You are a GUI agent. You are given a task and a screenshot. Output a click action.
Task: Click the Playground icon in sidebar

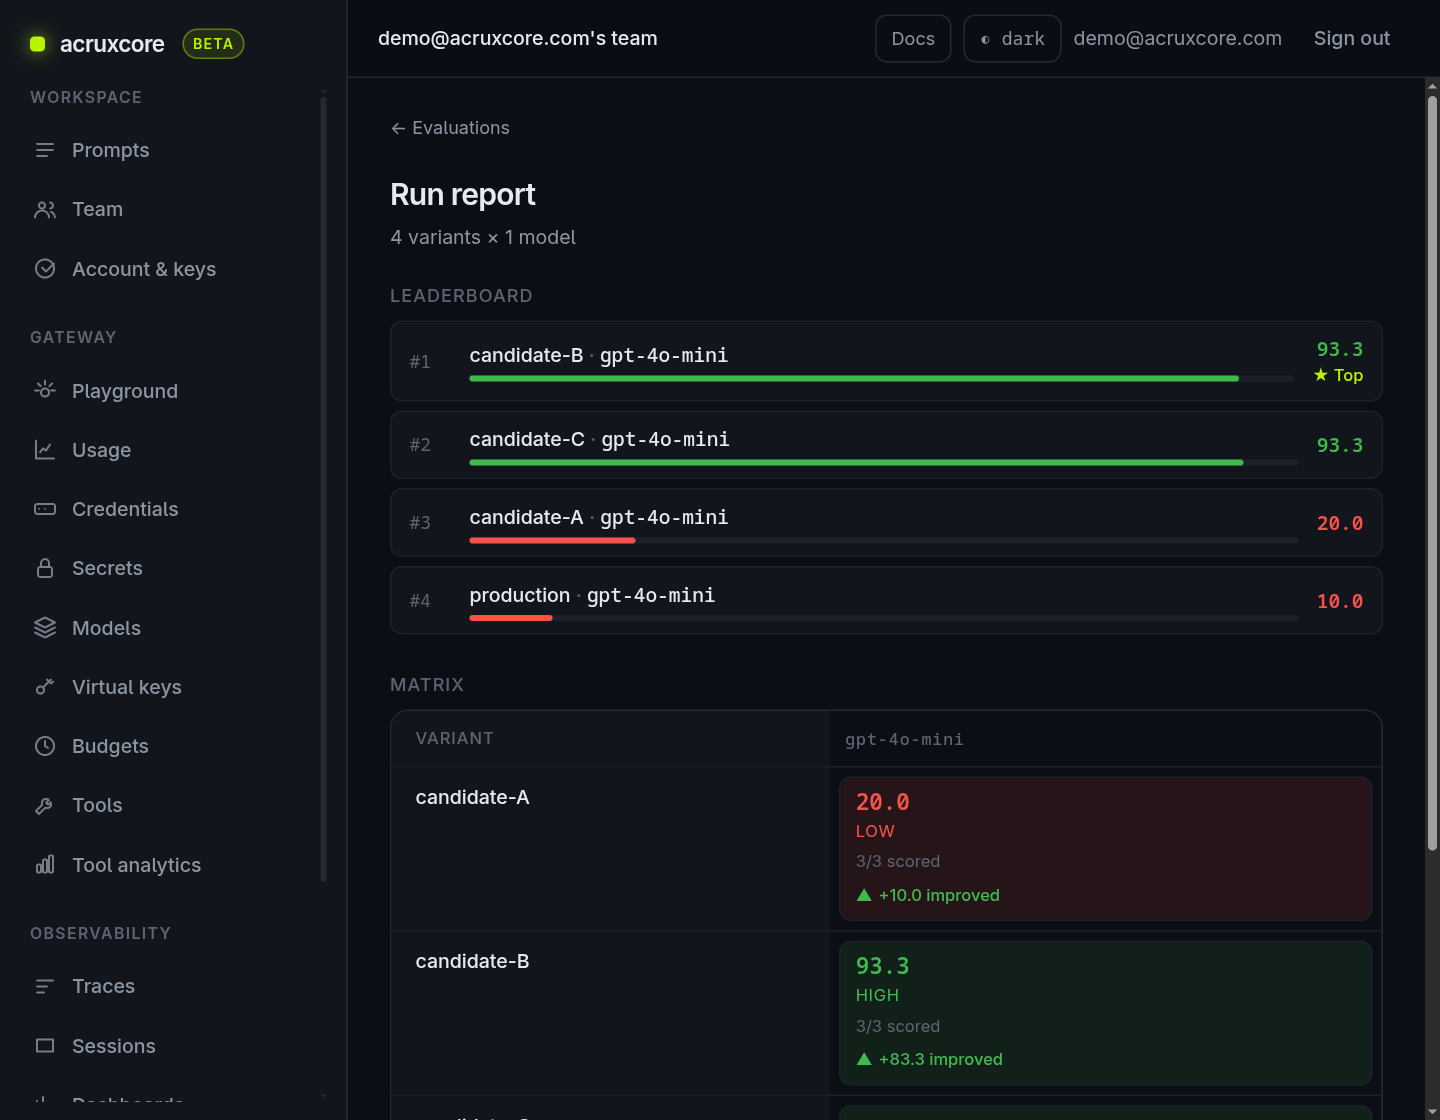45,391
